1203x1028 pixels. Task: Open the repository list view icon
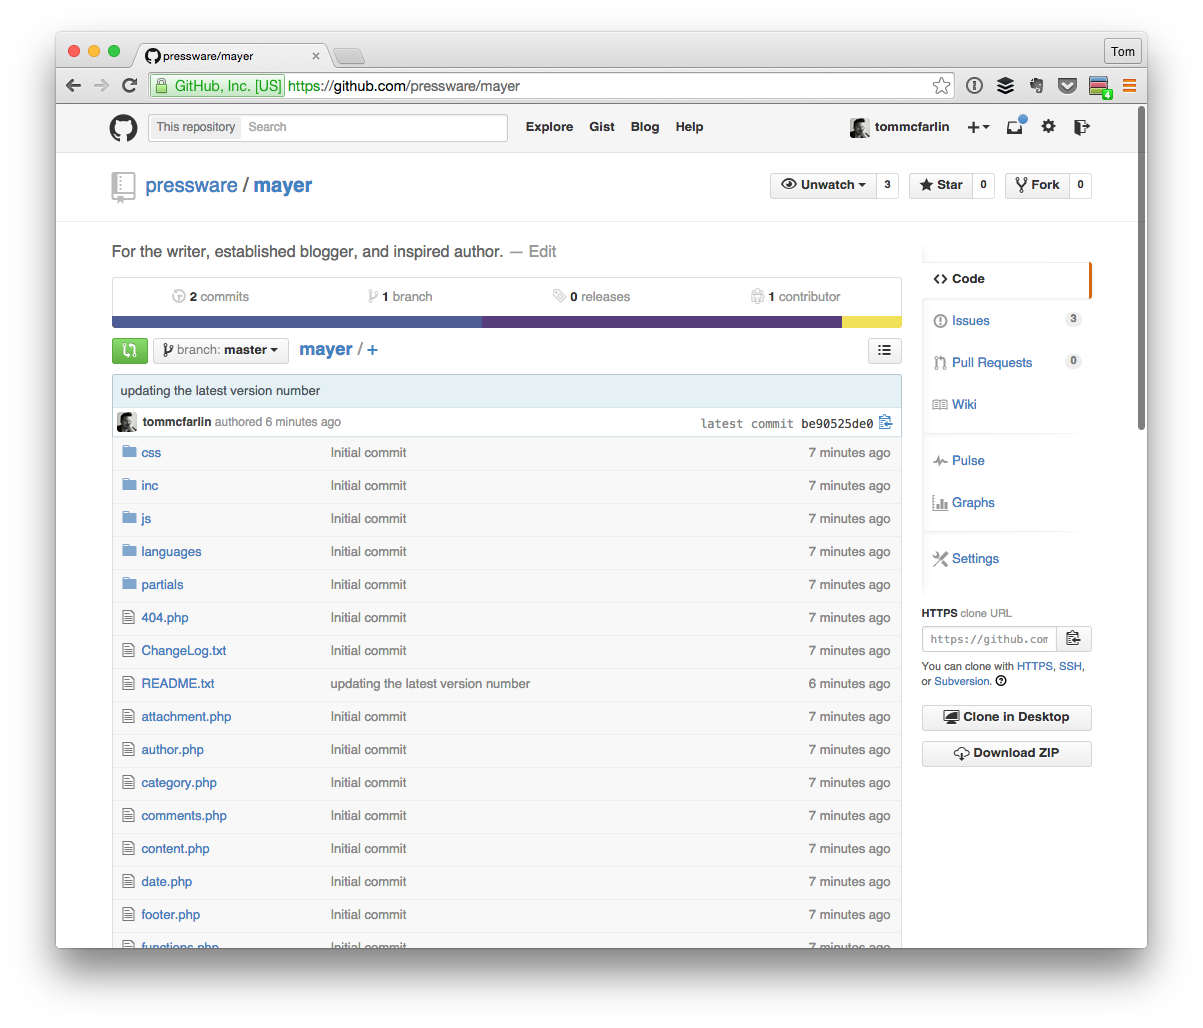(884, 350)
